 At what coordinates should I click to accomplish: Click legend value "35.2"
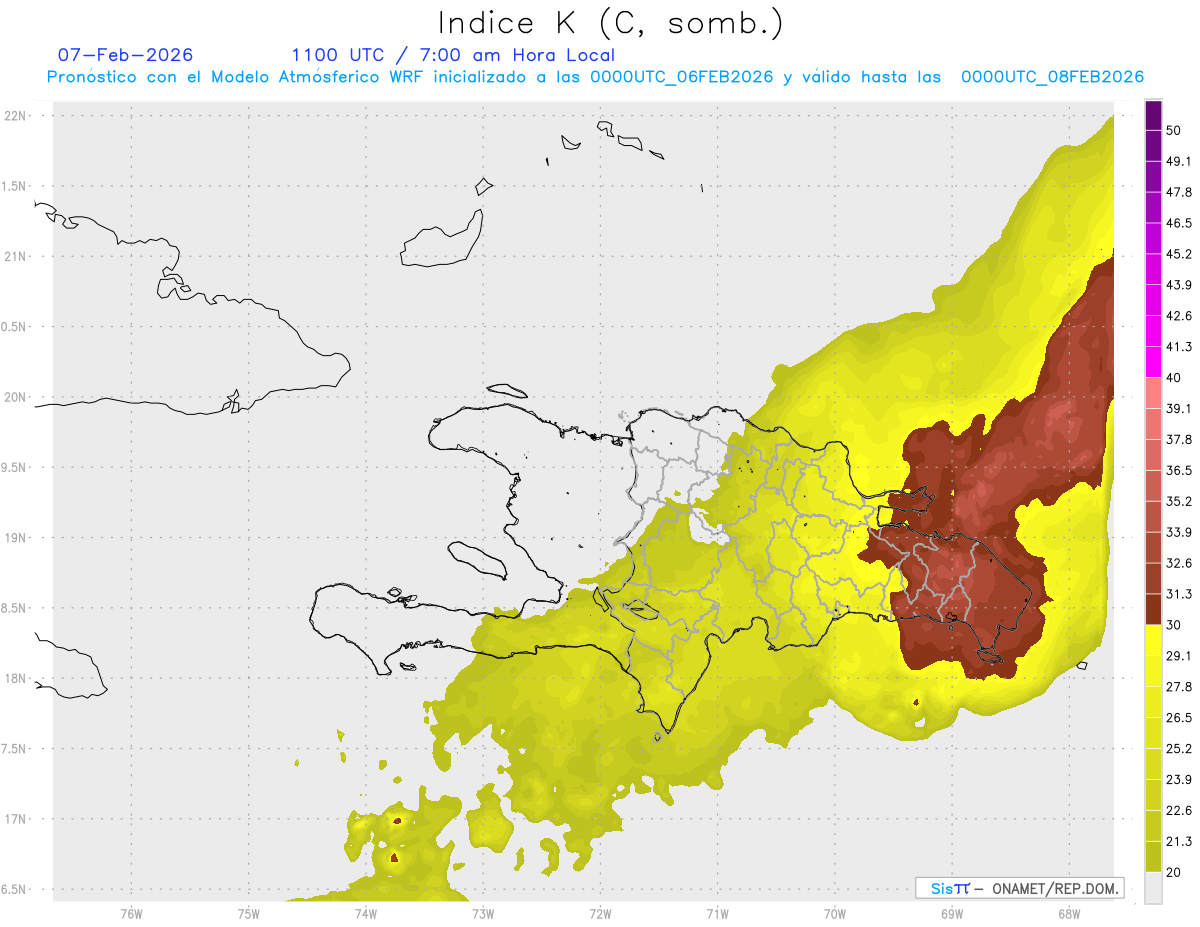coord(1179,501)
